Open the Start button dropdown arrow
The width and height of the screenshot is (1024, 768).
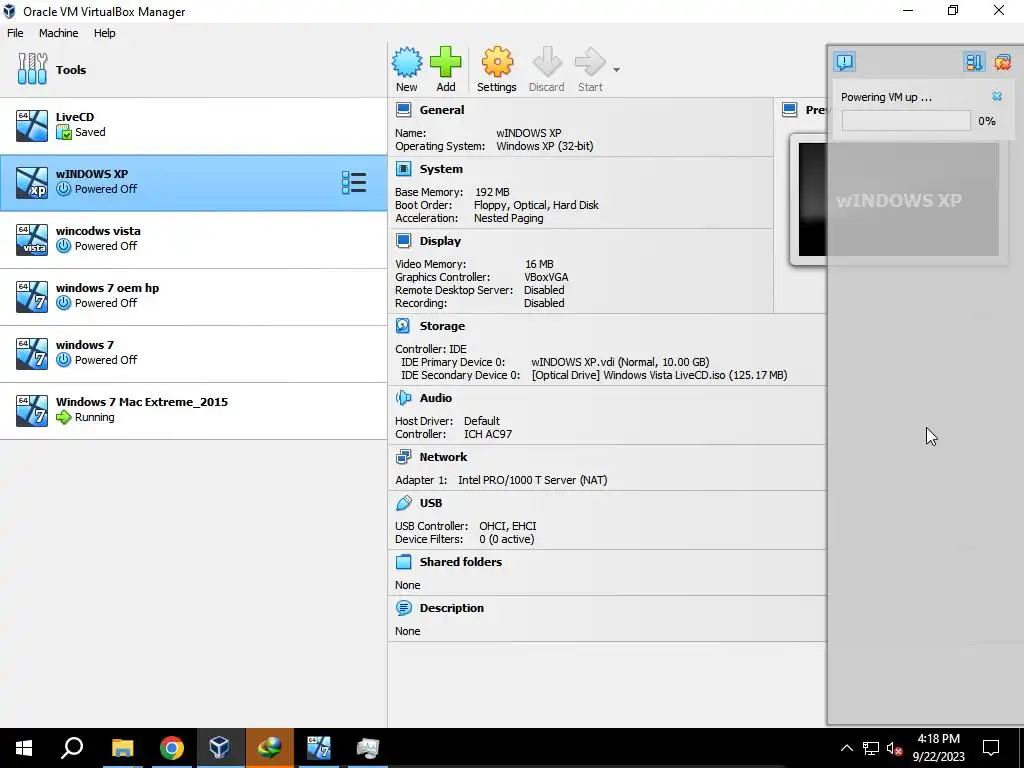coord(616,69)
